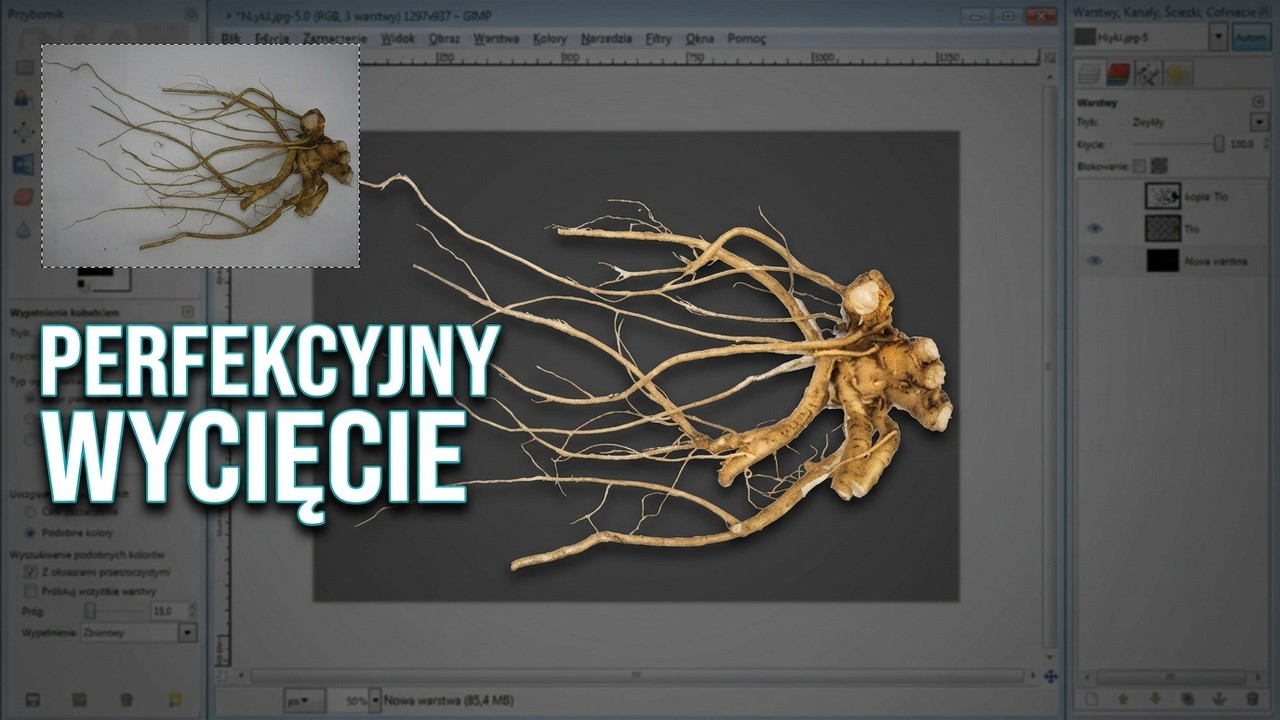The width and height of the screenshot is (1280, 720).
Task: Toggle 'Z obszarami przezroczystymi' checkbox
Action: [30, 572]
